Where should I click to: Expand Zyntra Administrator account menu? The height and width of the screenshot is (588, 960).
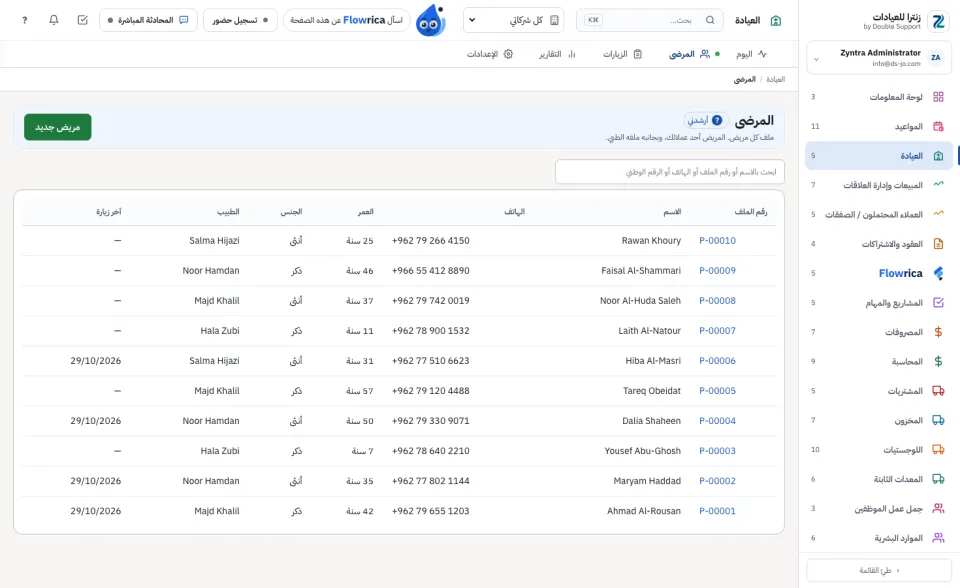(x=879, y=58)
